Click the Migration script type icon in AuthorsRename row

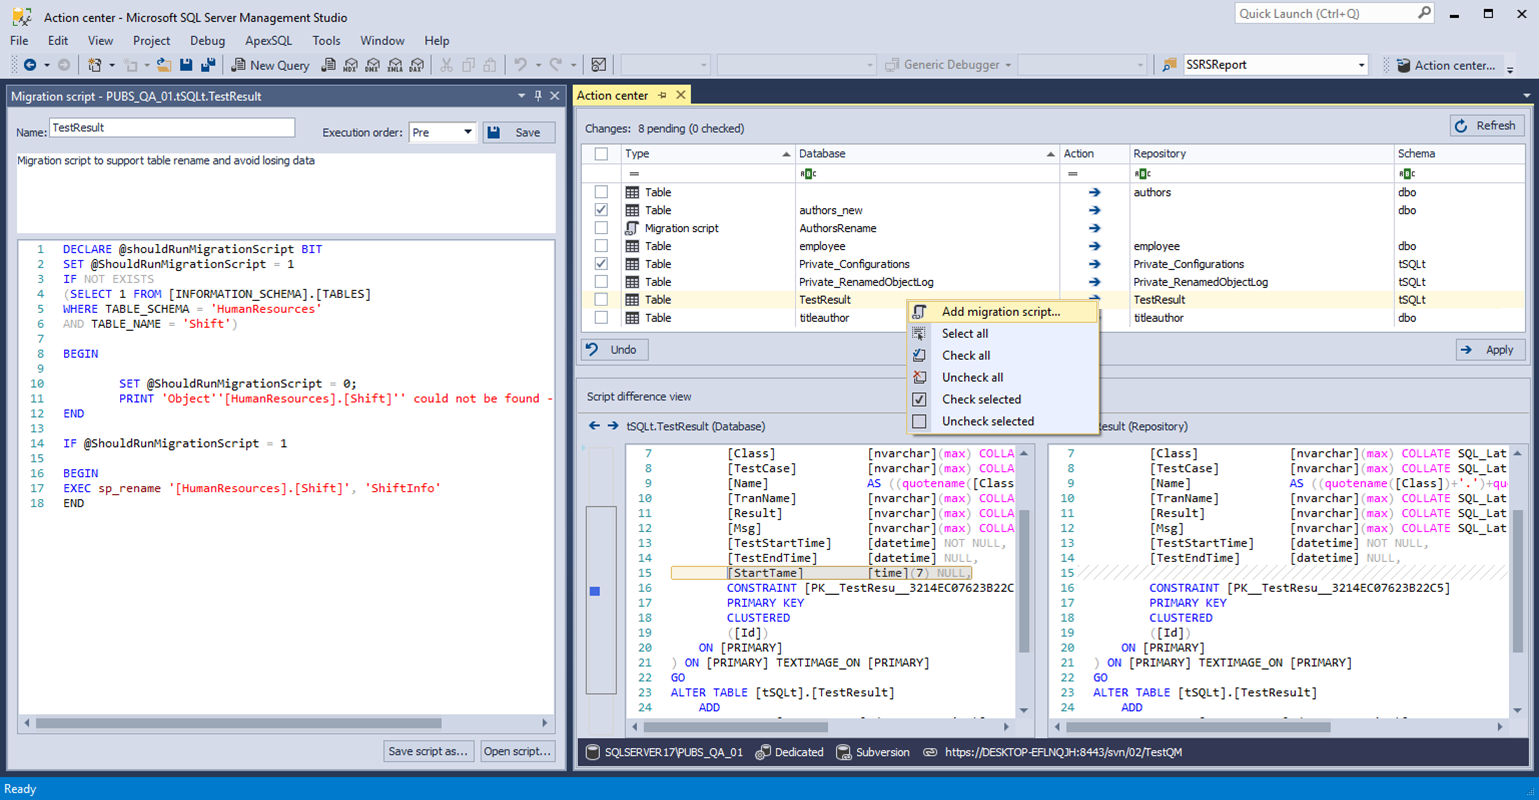click(632, 228)
